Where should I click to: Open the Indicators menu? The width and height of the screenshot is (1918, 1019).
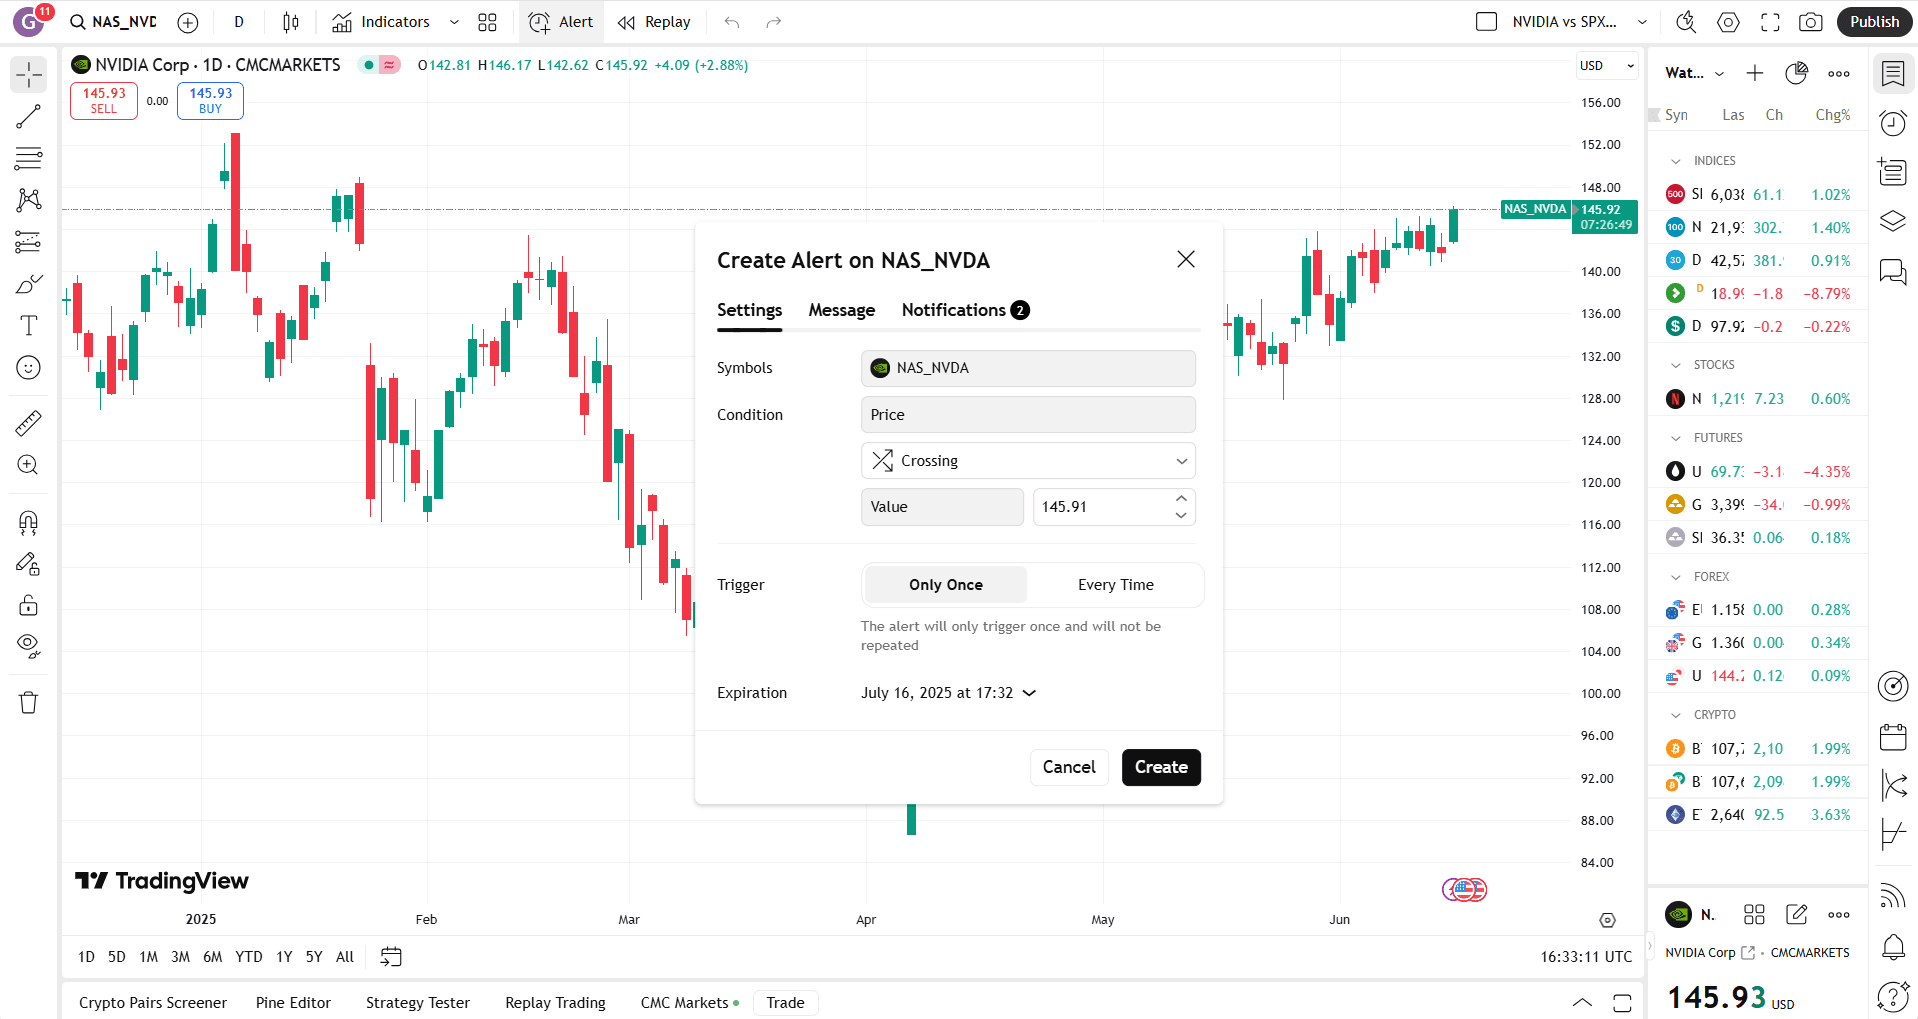point(382,22)
